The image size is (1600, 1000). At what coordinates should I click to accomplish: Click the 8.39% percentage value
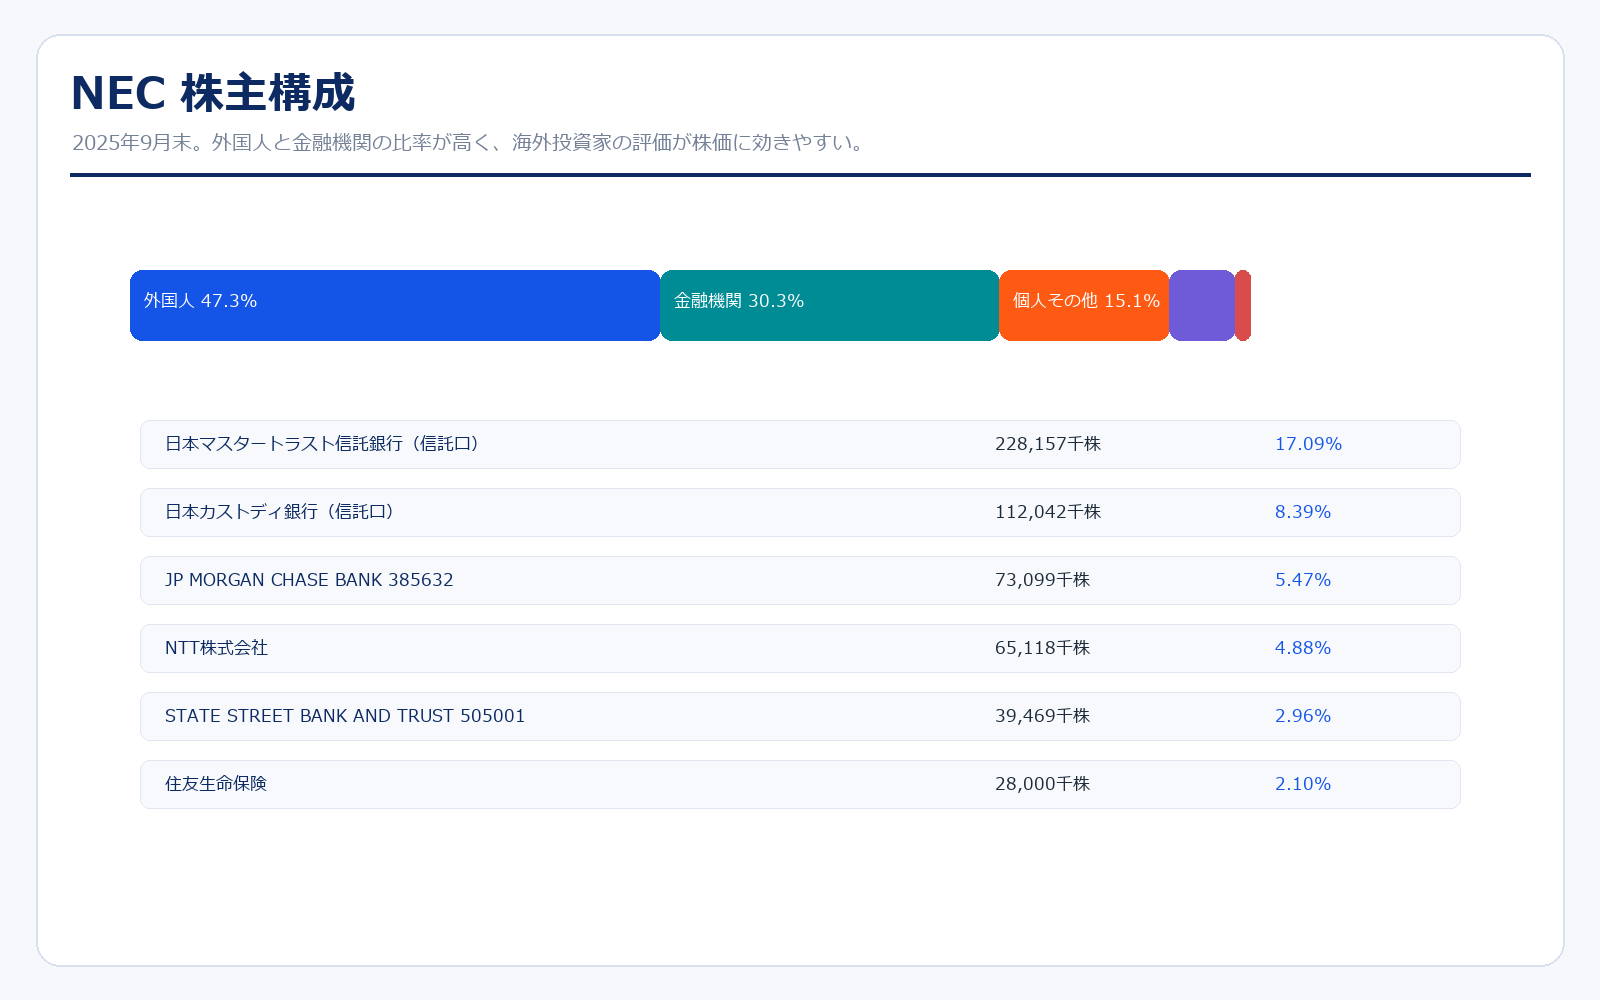tap(1303, 512)
